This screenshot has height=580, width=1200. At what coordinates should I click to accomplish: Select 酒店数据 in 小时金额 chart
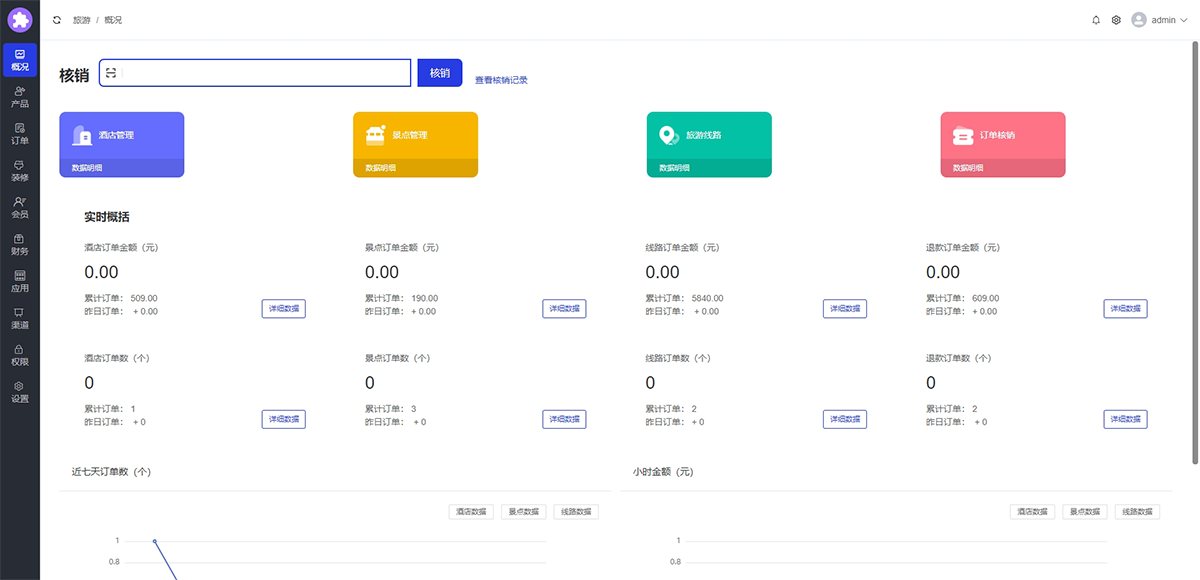1032,512
